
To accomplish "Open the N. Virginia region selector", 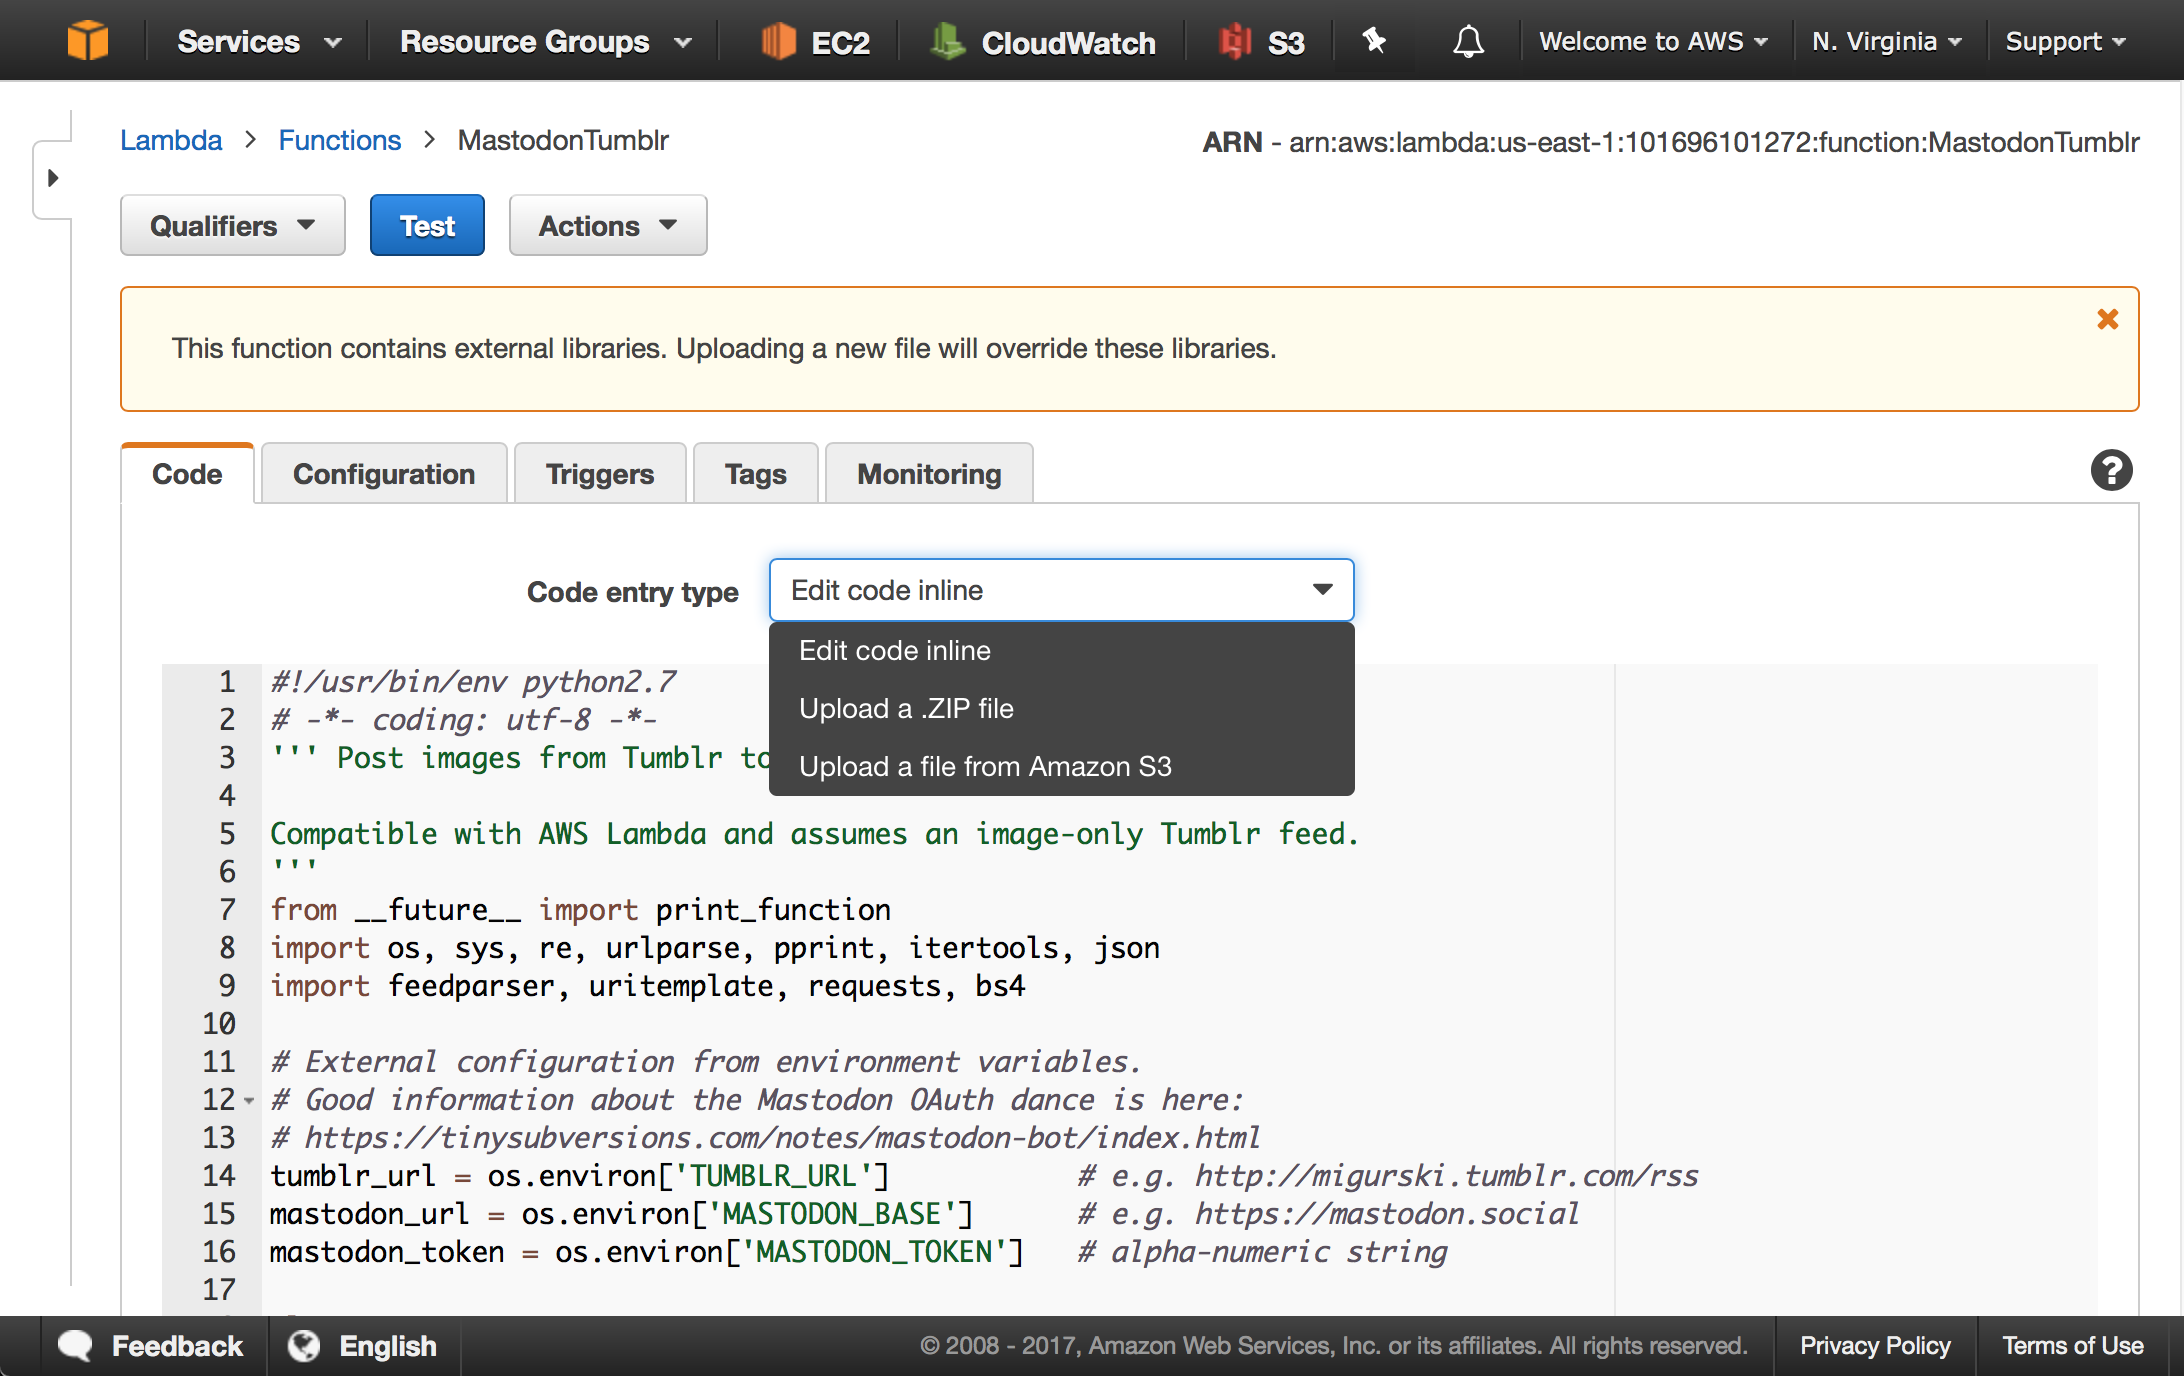I will (x=1887, y=42).
